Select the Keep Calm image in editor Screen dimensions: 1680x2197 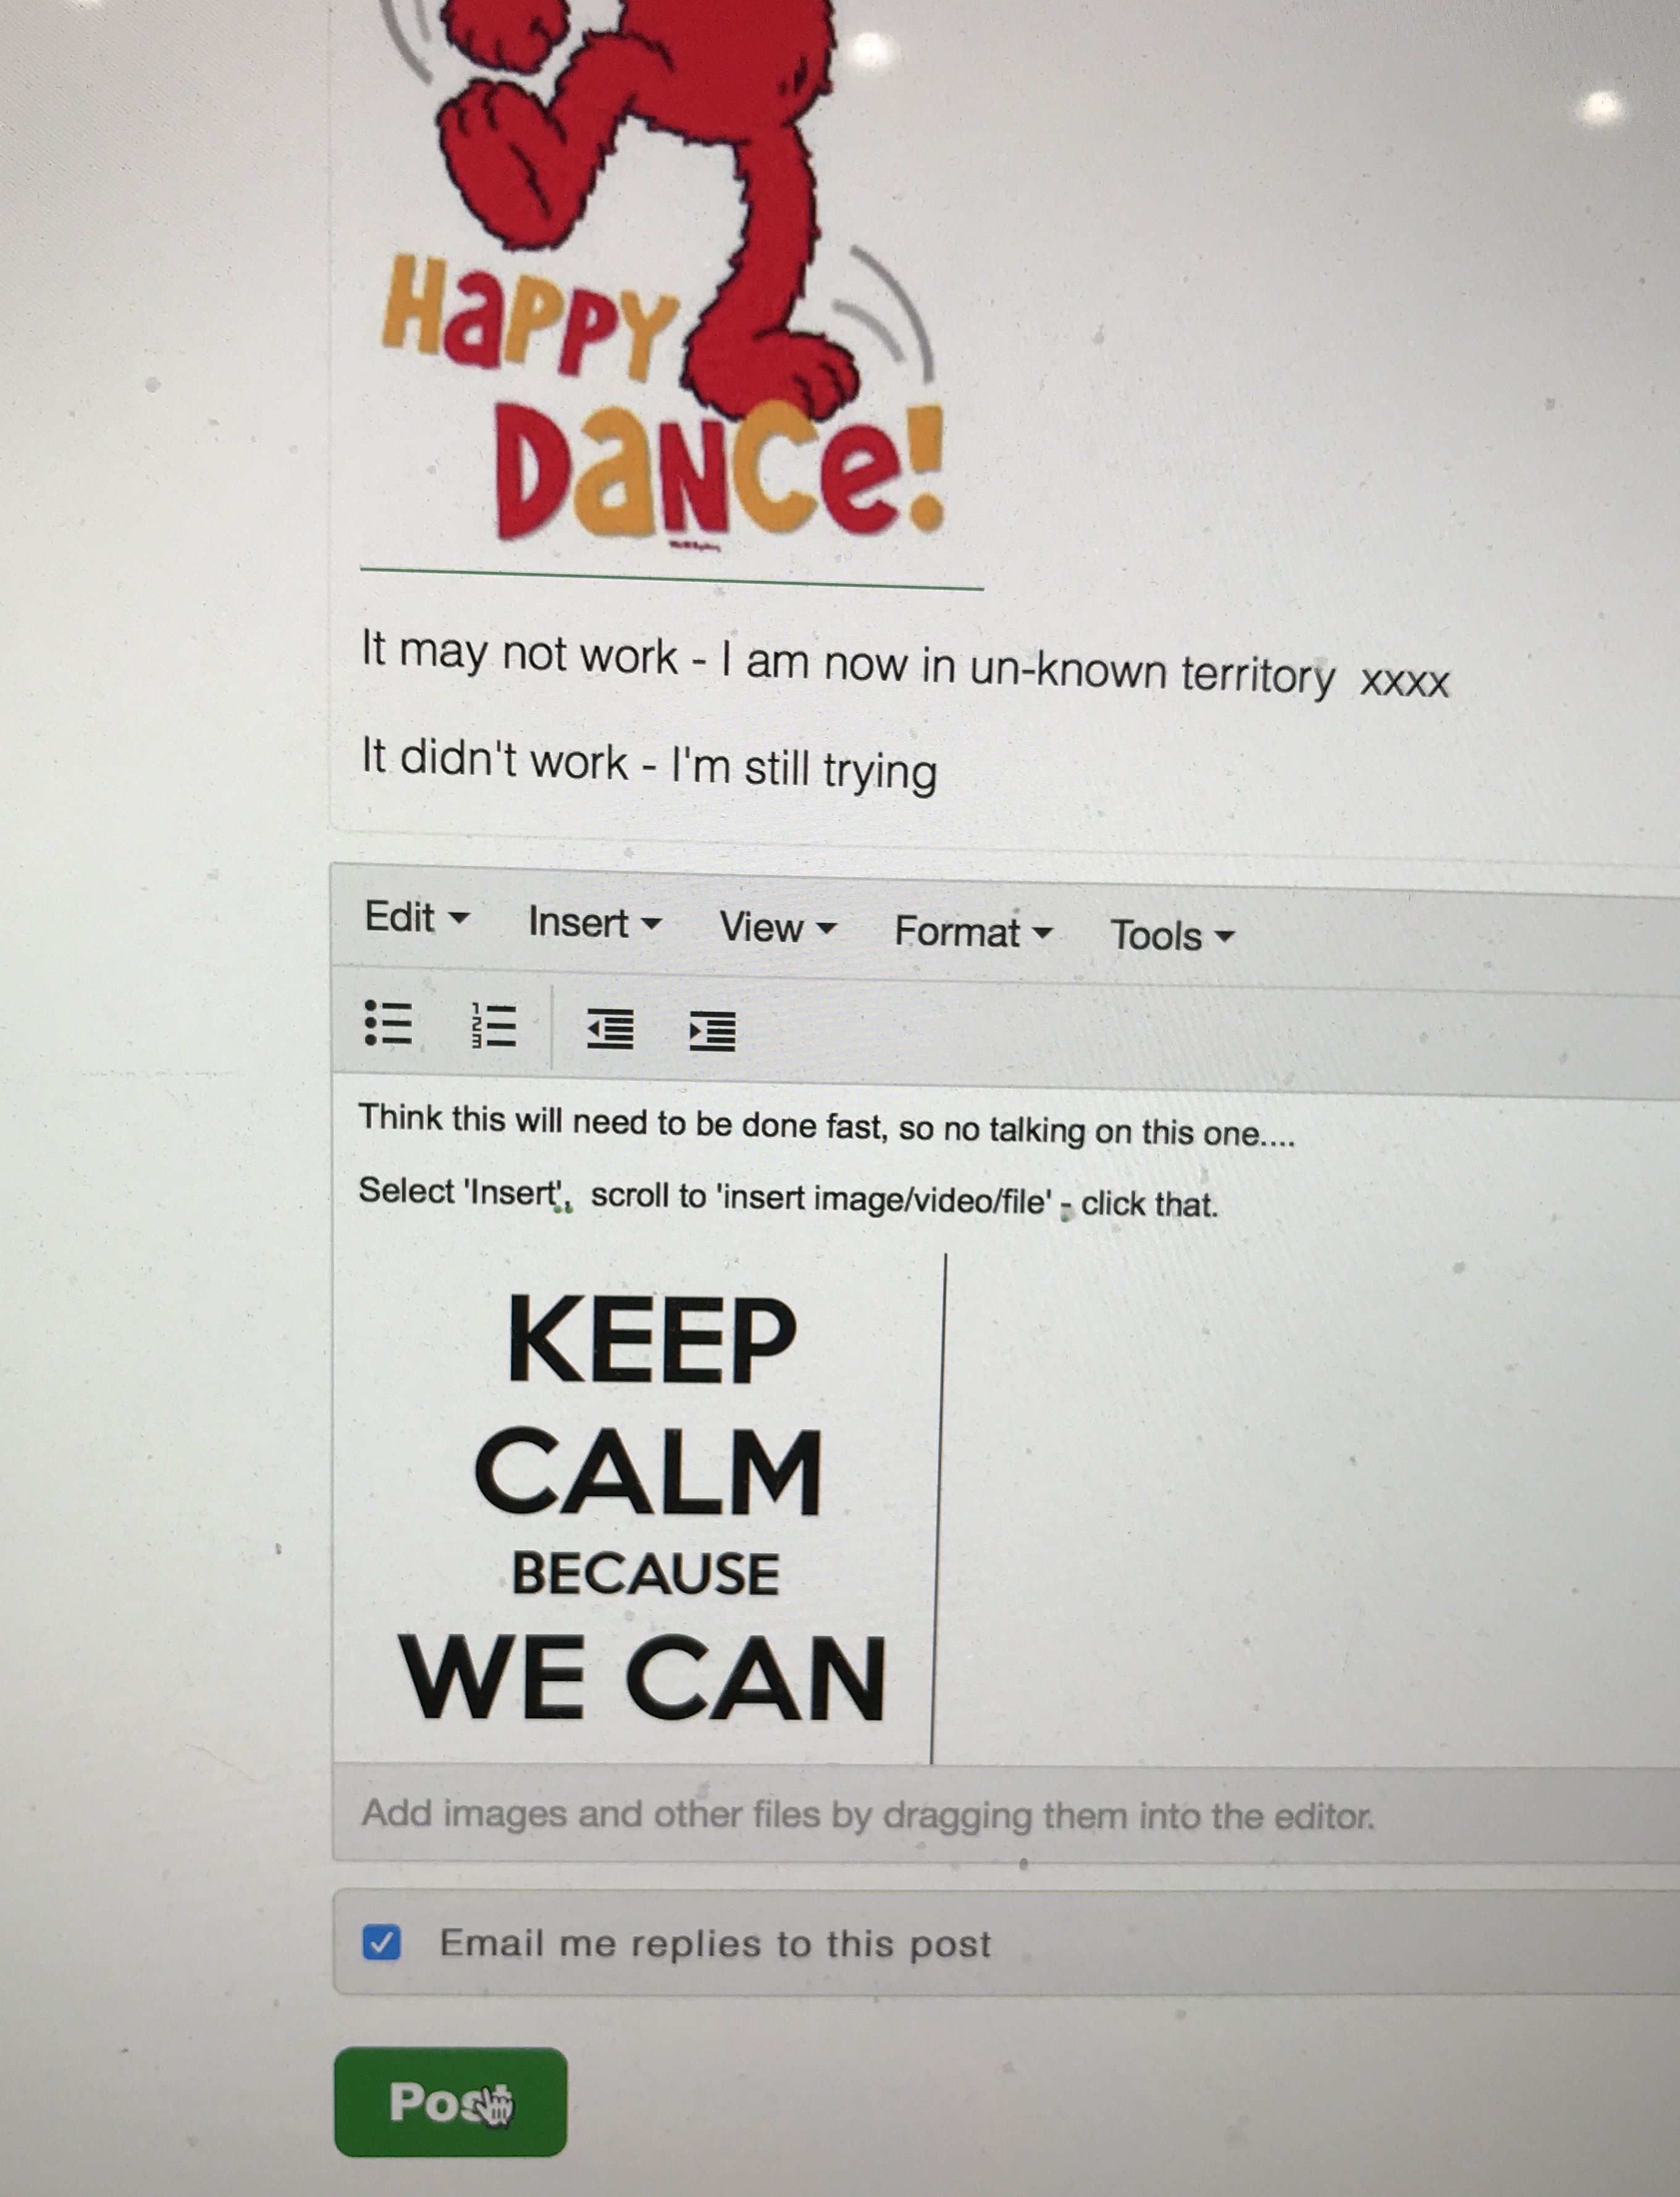point(645,1505)
